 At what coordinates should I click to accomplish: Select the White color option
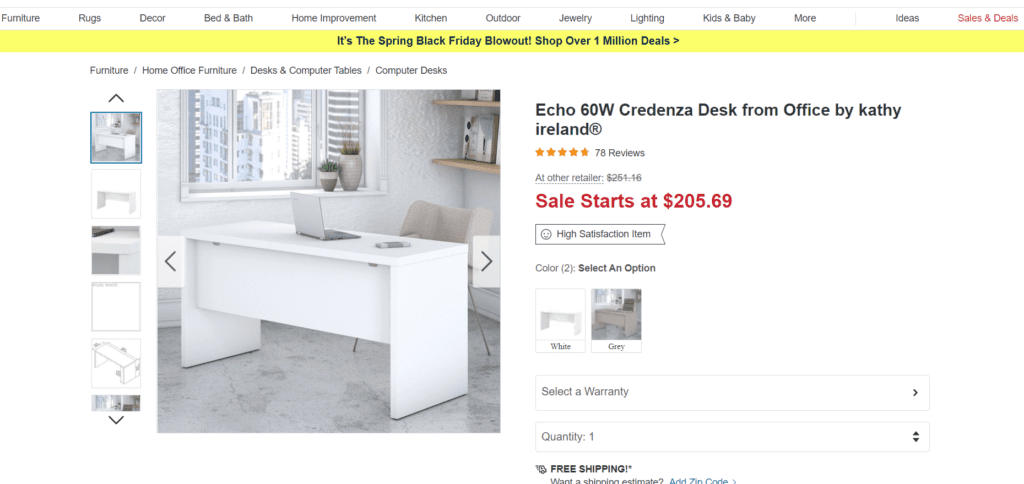[x=560, y=321]
